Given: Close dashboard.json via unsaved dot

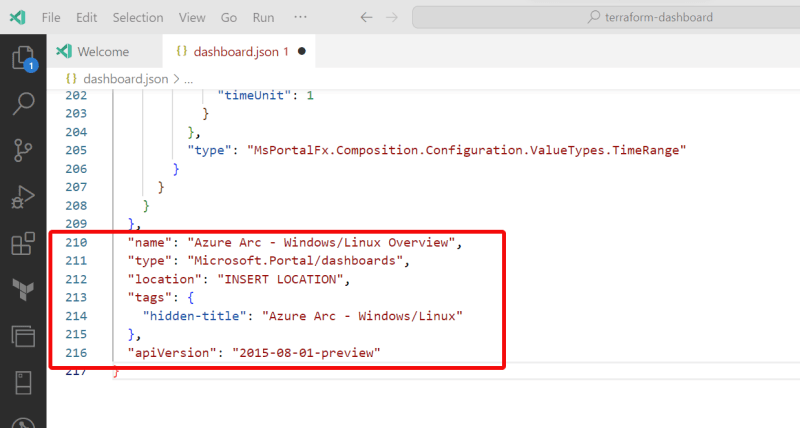Looking at the screenshot, I should [302, 51].
